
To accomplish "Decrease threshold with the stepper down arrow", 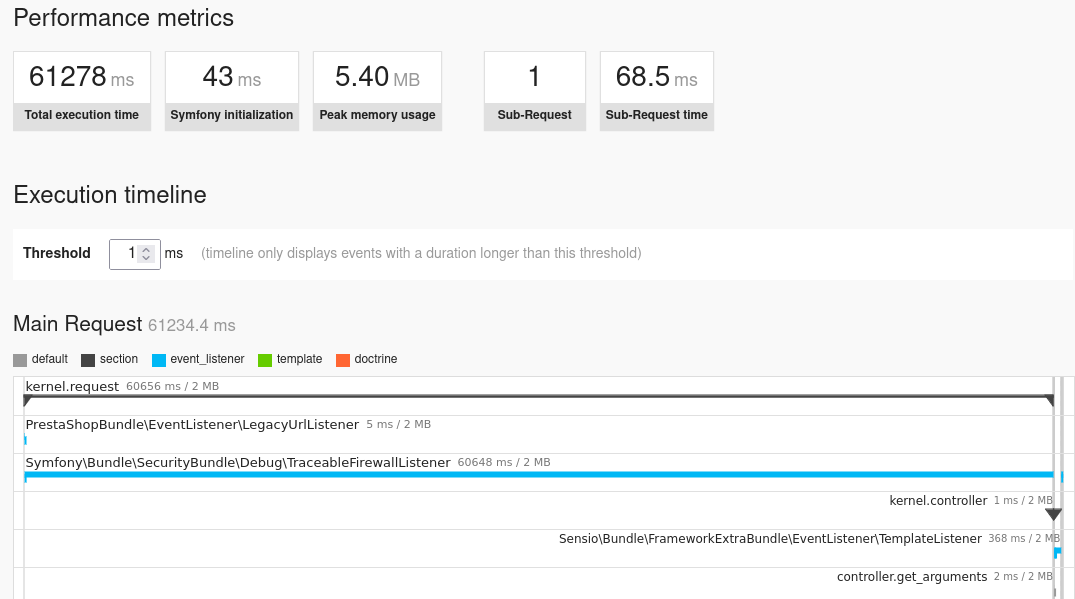I will click(146, 258).
